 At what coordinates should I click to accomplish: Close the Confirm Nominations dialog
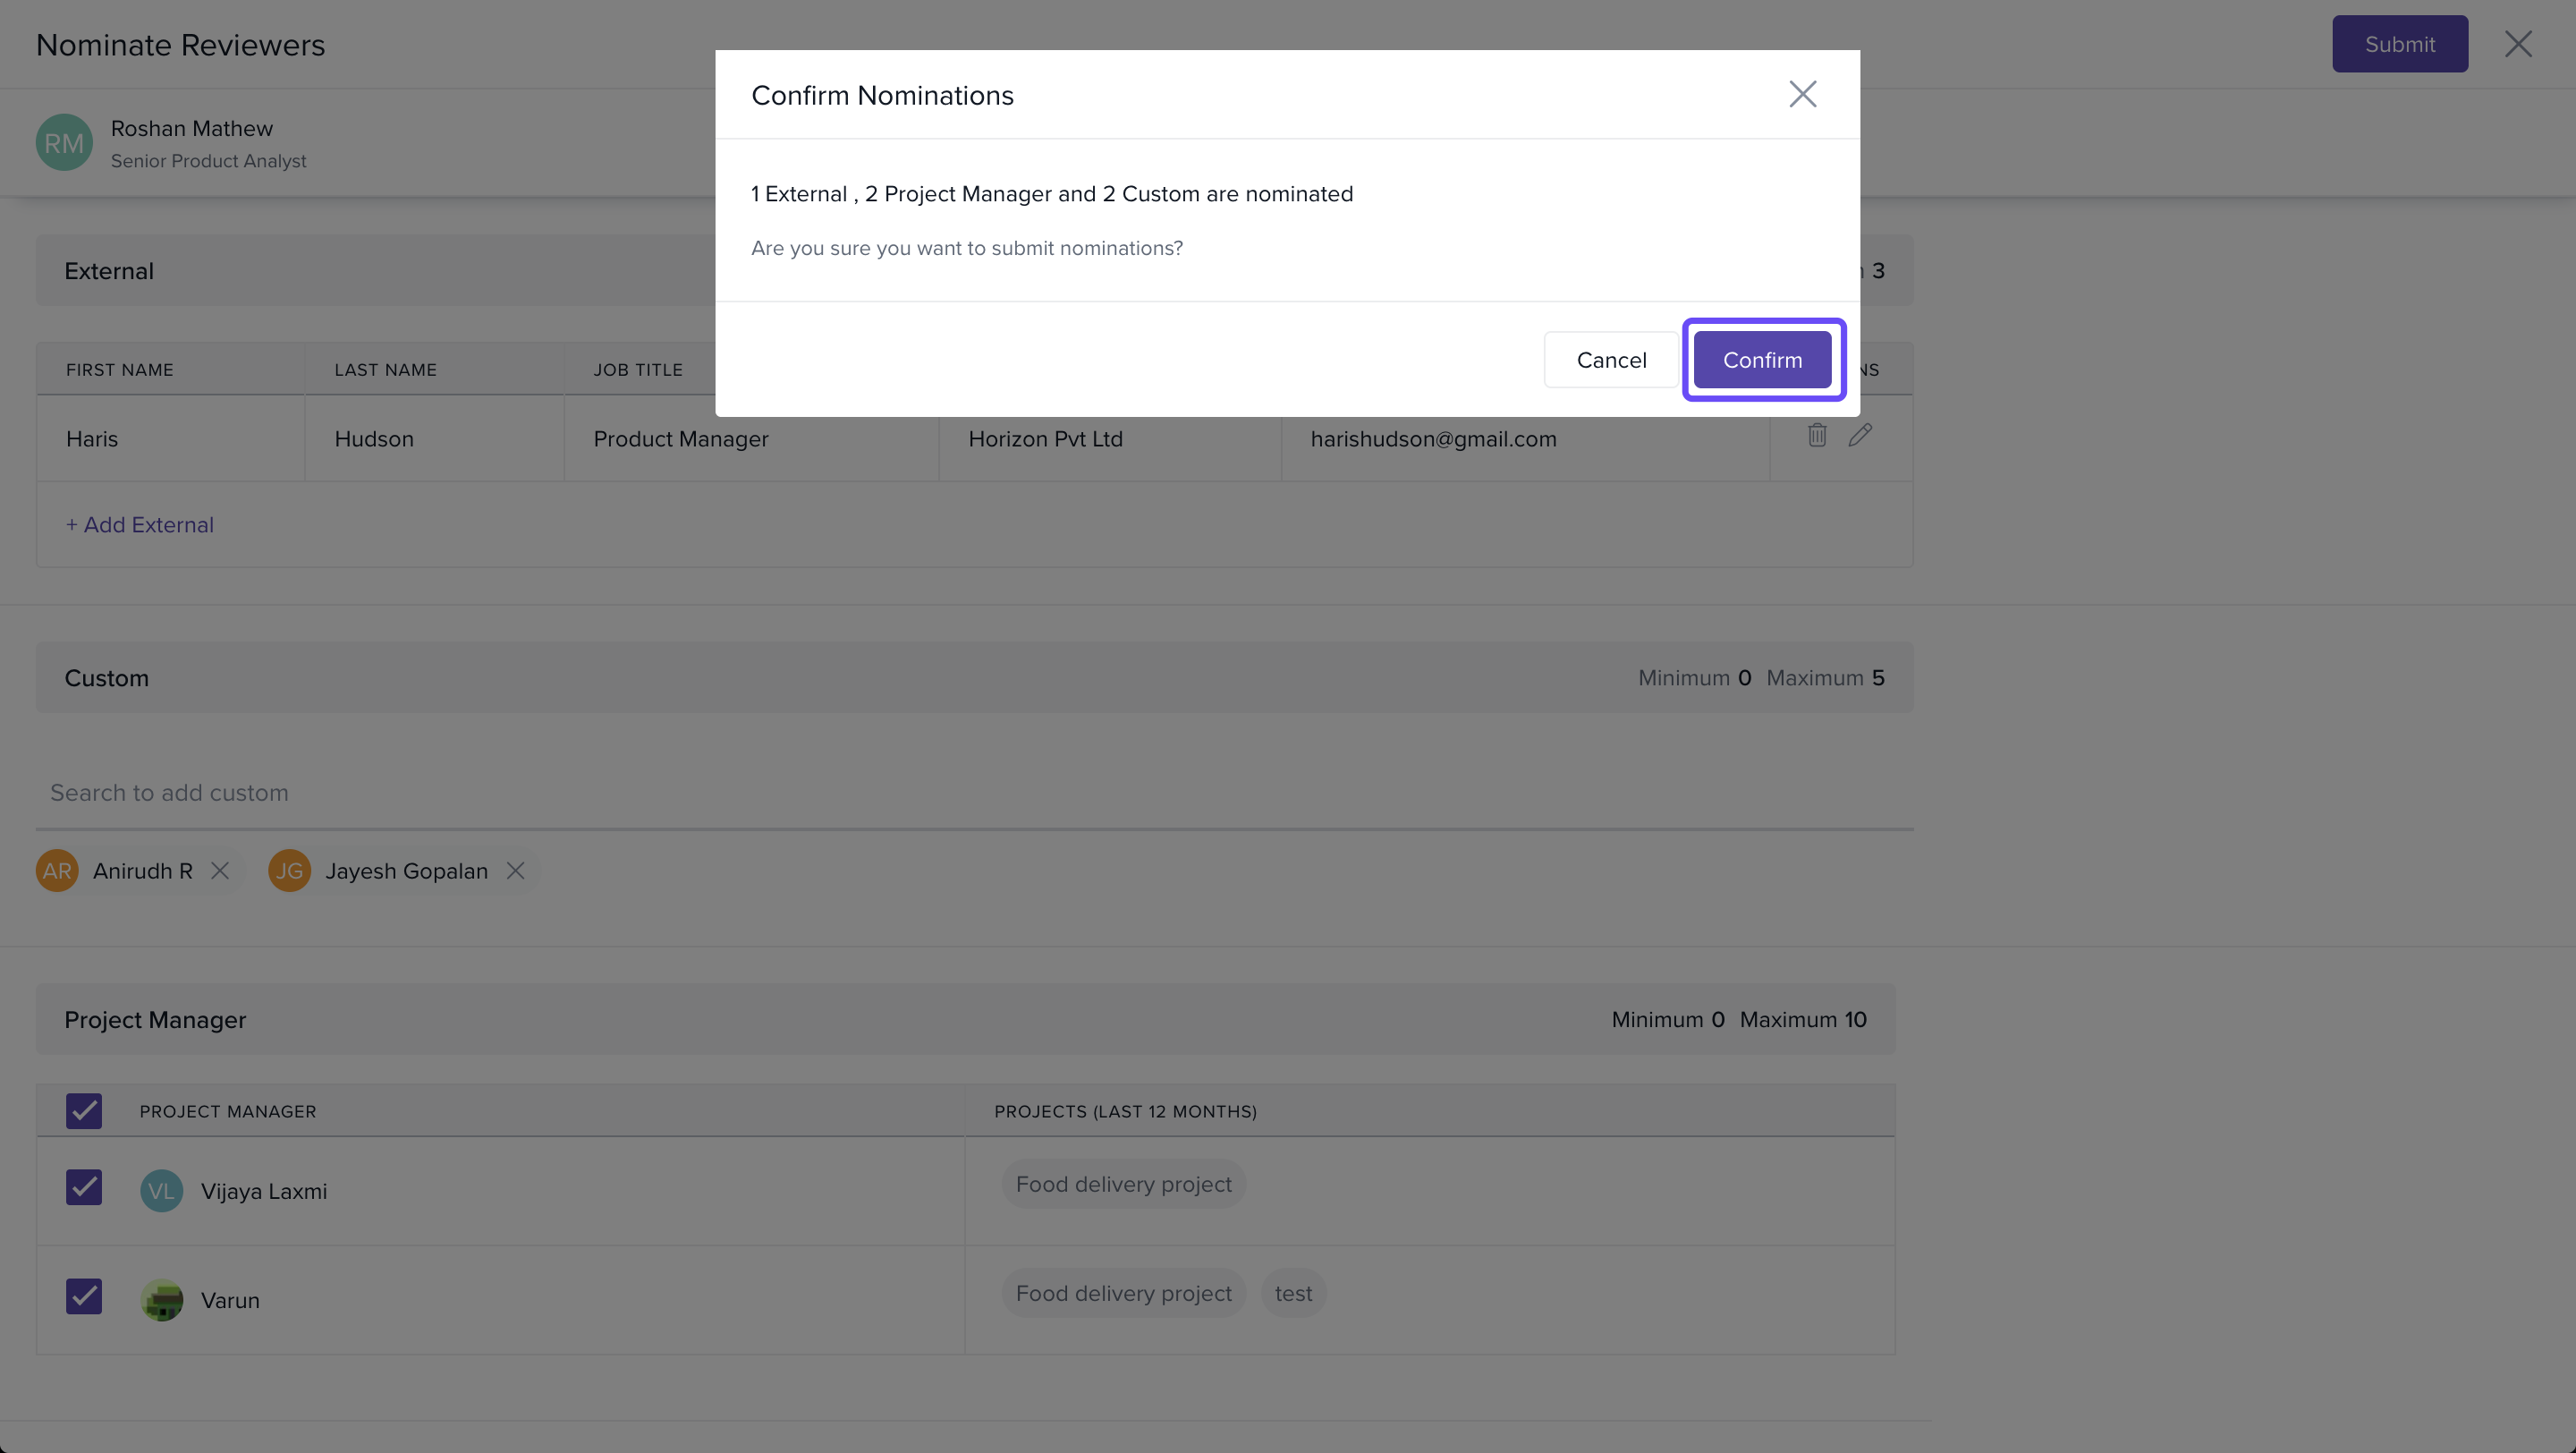click(x=1802, y=94)
